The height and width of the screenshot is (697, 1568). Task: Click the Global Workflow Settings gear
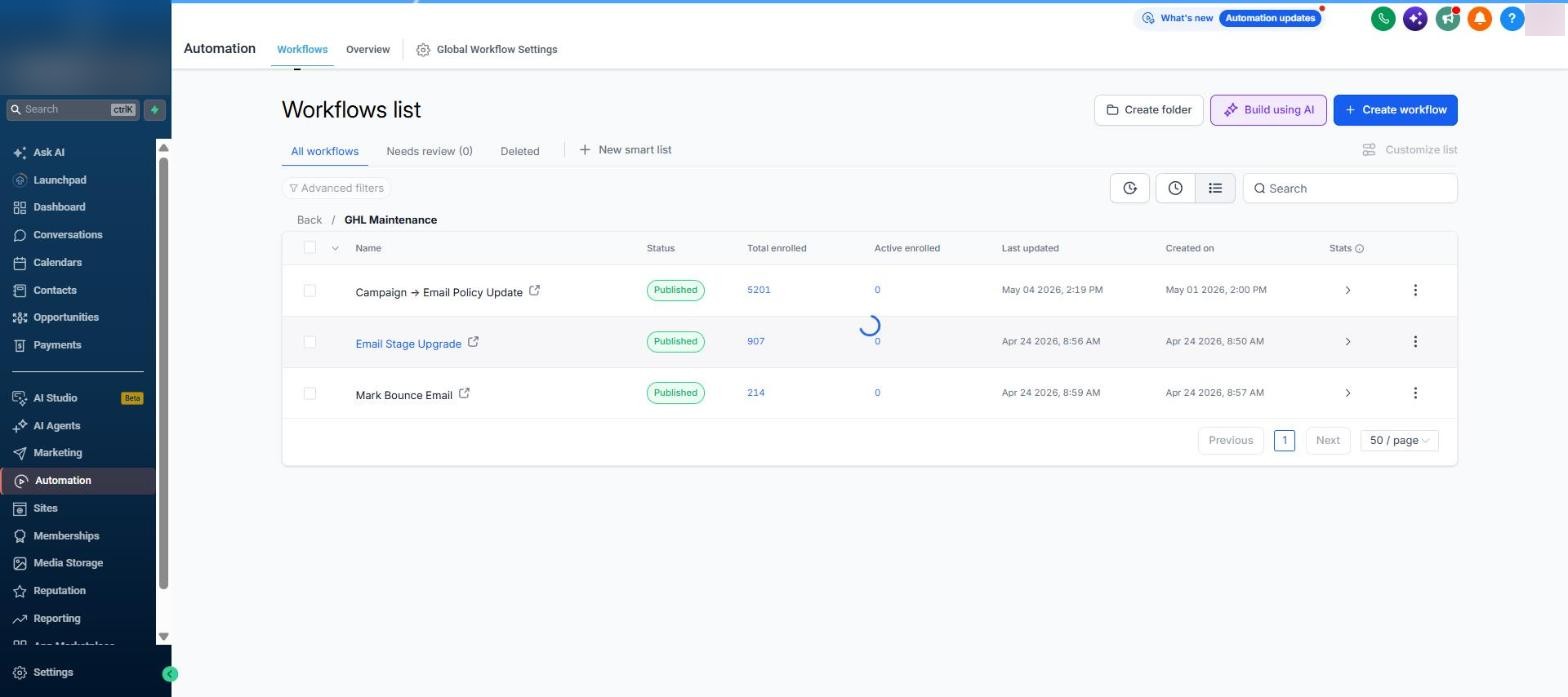pyautogui.click(x=423, y=50)
